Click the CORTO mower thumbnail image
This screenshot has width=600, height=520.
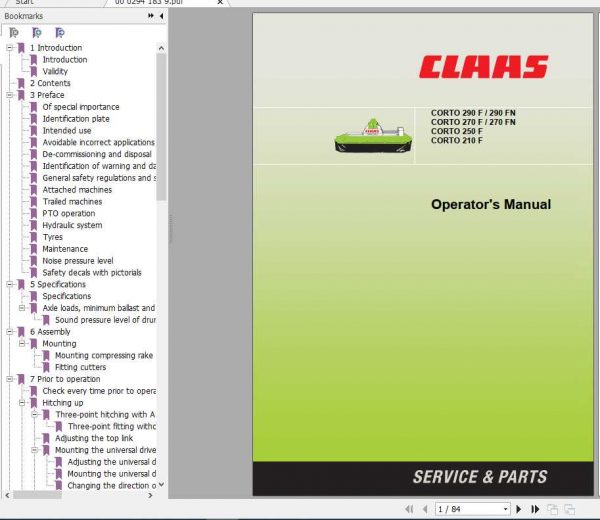(373, 136)
